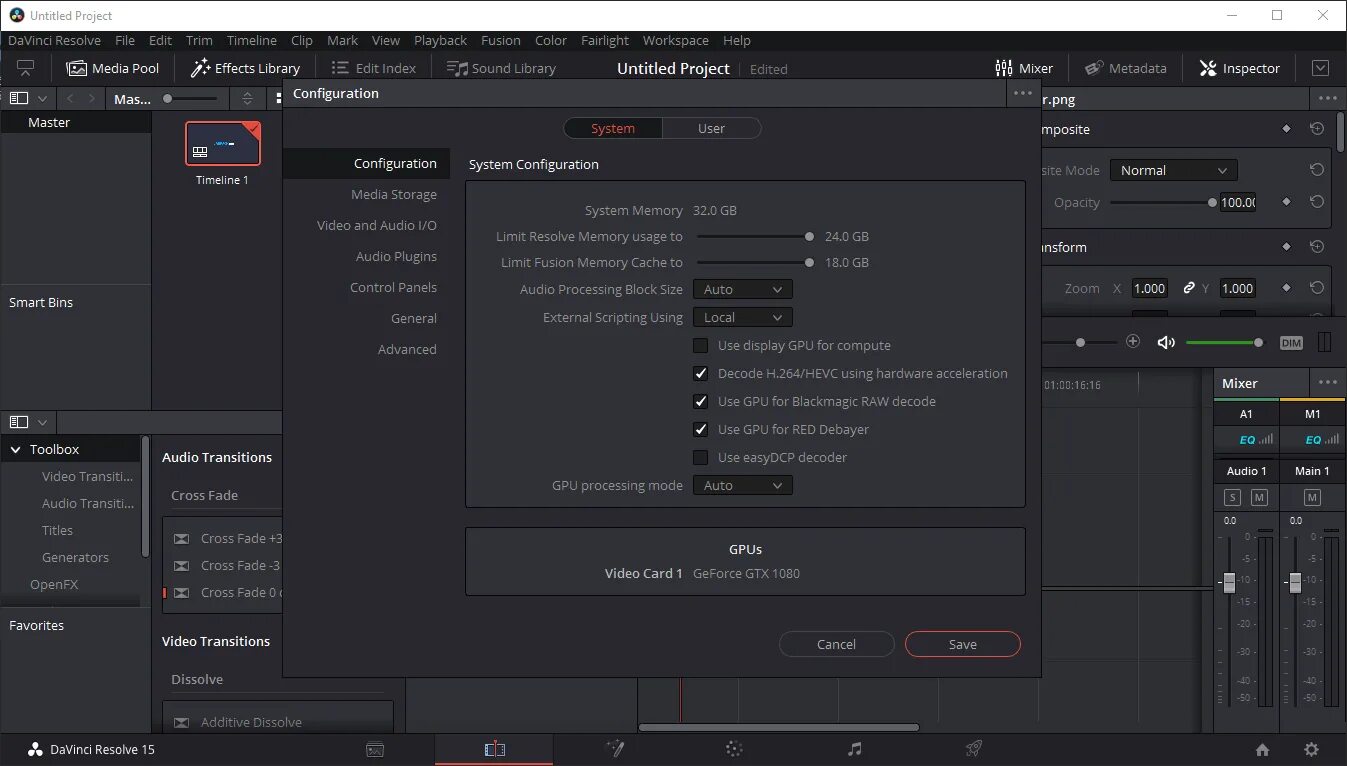
Task: Toggle the Inspector panel
Action: (1238, 68)
